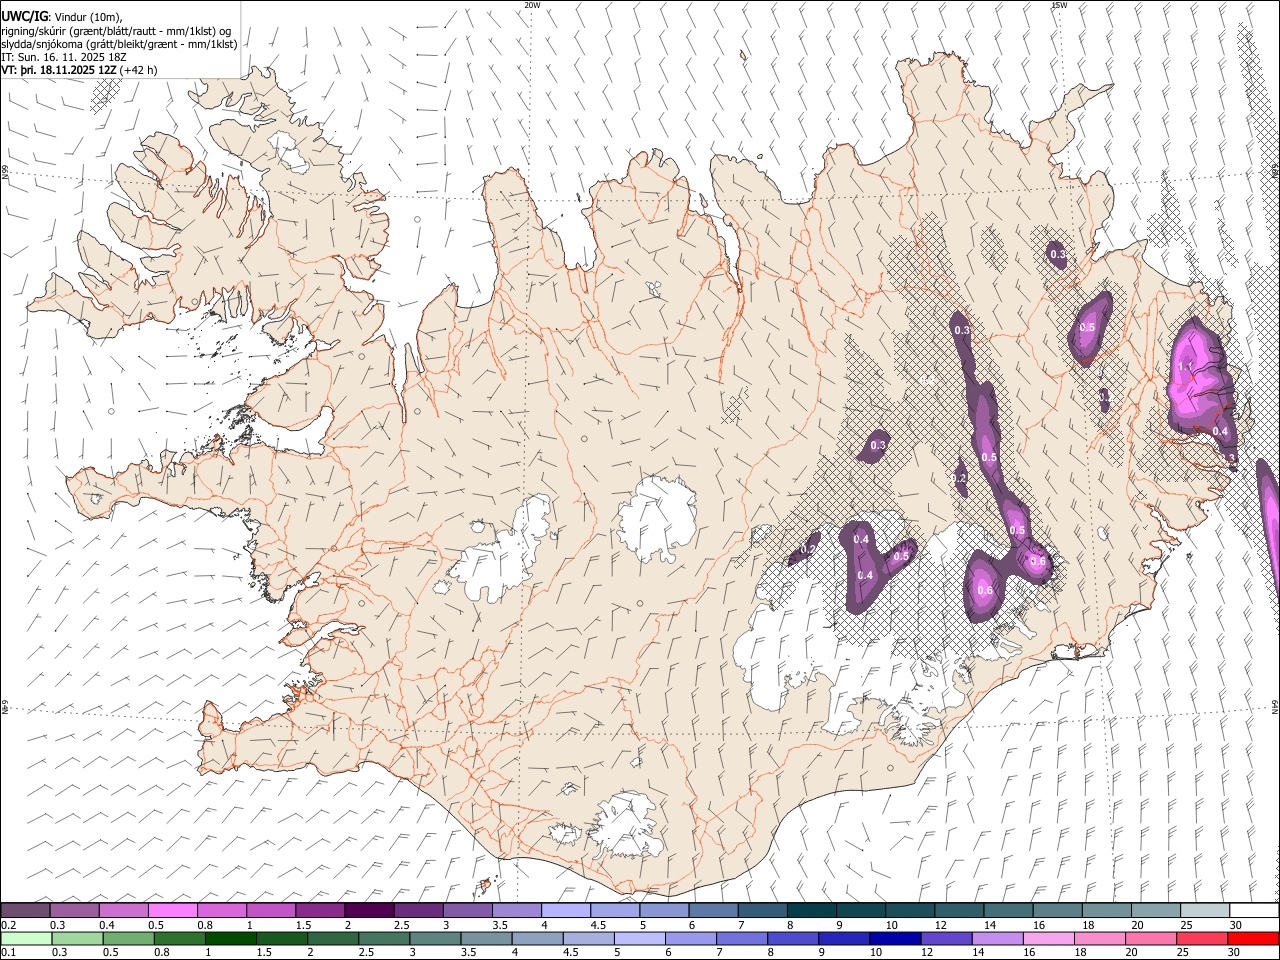Select the dark teal snow swatch between 8 and 9
1280x960 pixels.
tap(811, 910)
